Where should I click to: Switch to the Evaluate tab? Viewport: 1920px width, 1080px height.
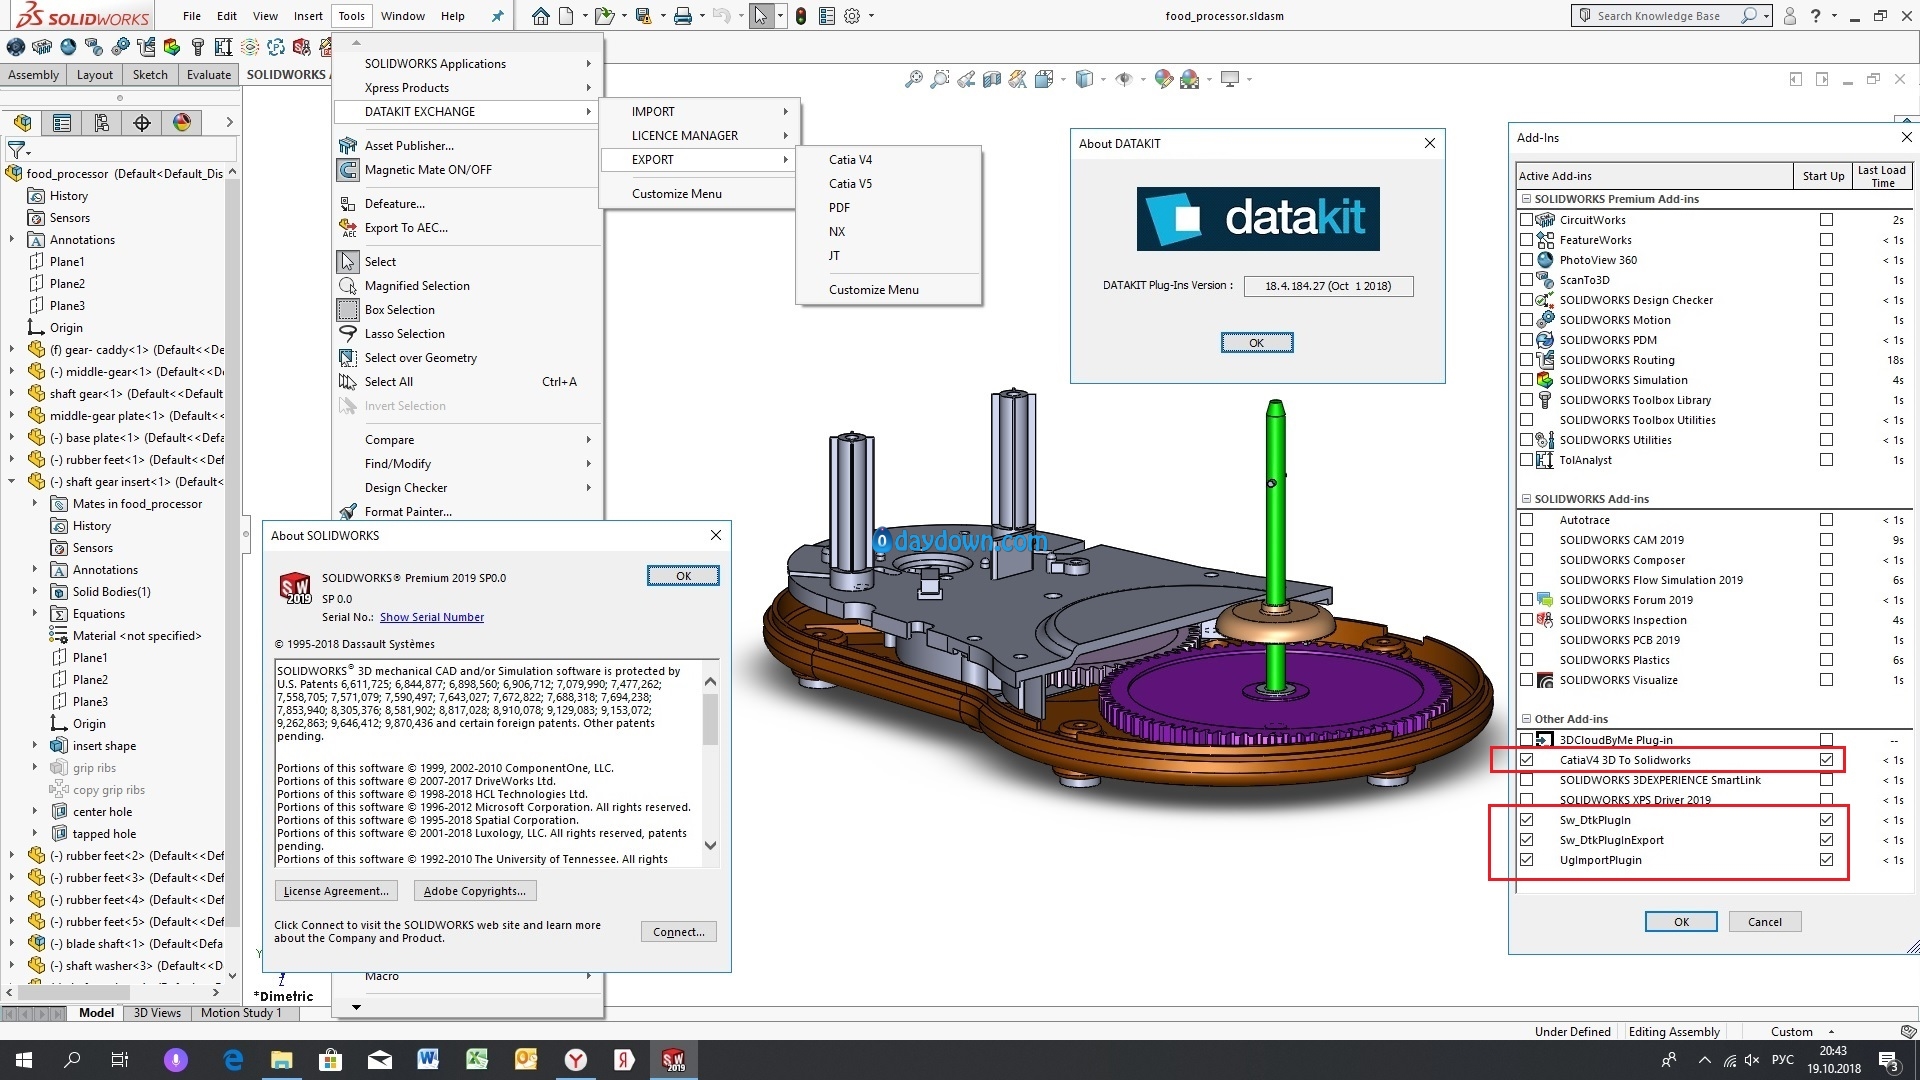(x=208, y=75)
